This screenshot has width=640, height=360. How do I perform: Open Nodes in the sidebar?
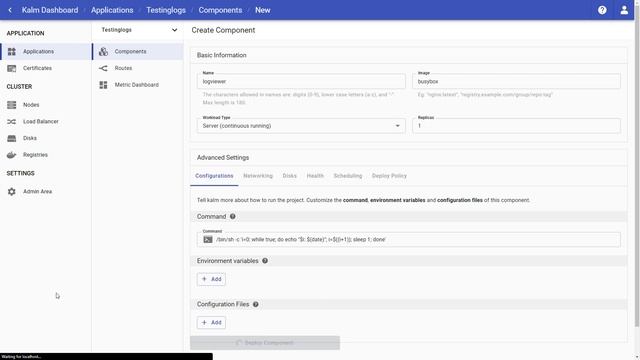coord(31,105)
